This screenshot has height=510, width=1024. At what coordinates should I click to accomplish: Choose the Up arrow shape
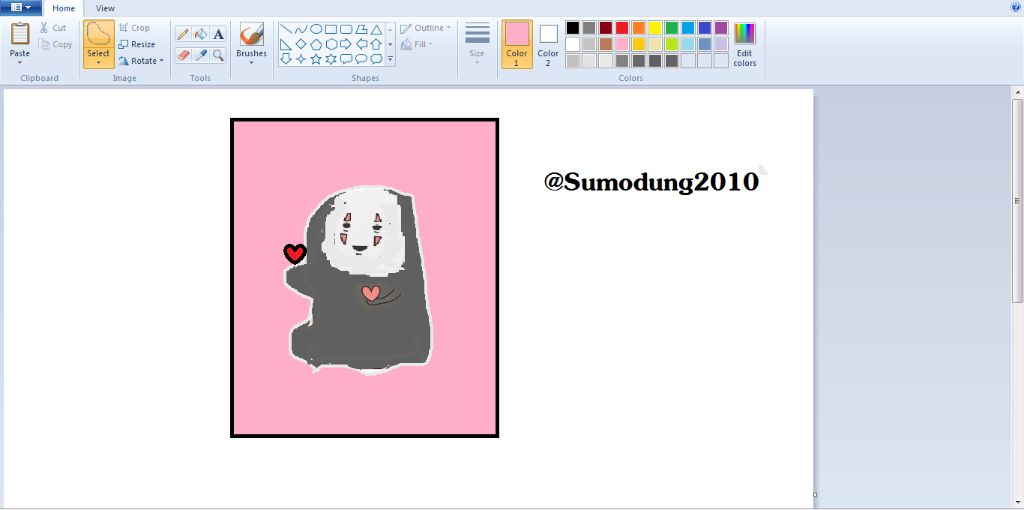click(x=376, y=44)
